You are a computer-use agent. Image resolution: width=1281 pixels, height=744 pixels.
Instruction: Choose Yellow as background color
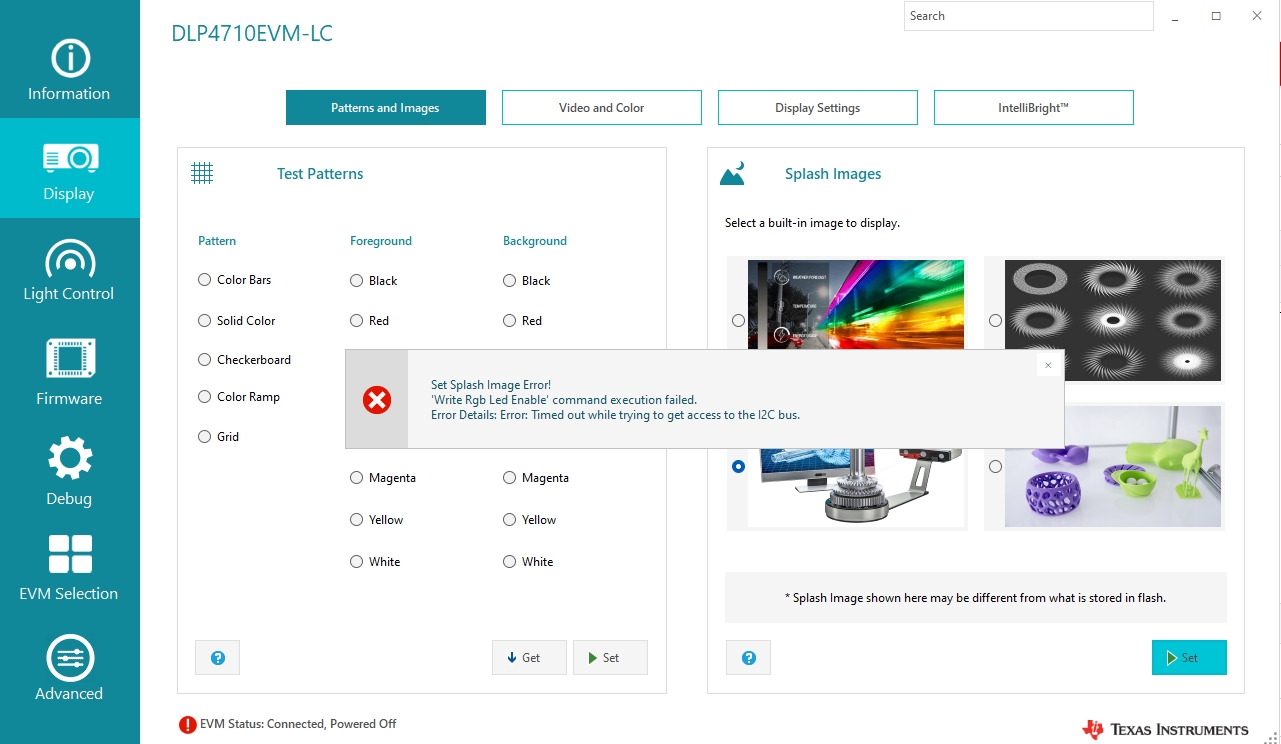click(x=510, y=520)
